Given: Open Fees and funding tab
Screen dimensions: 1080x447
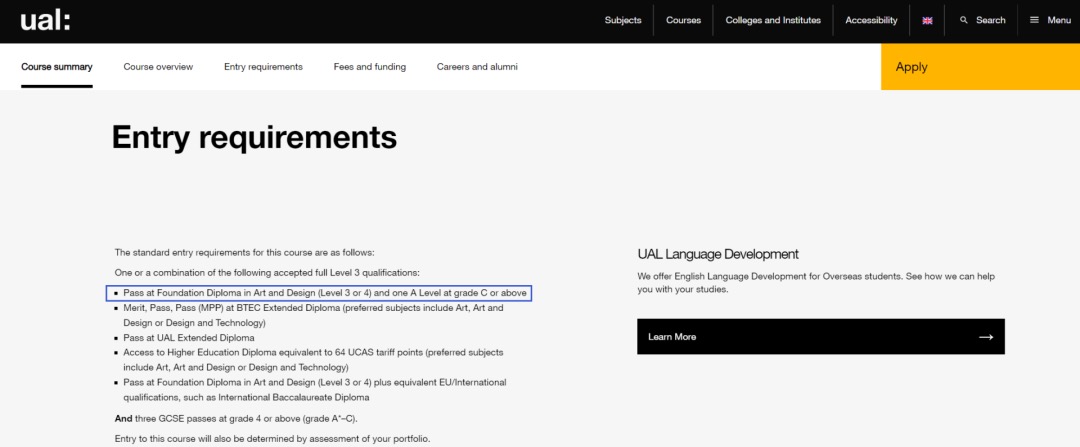Looking at the screenshot, I should coord(370,67).
